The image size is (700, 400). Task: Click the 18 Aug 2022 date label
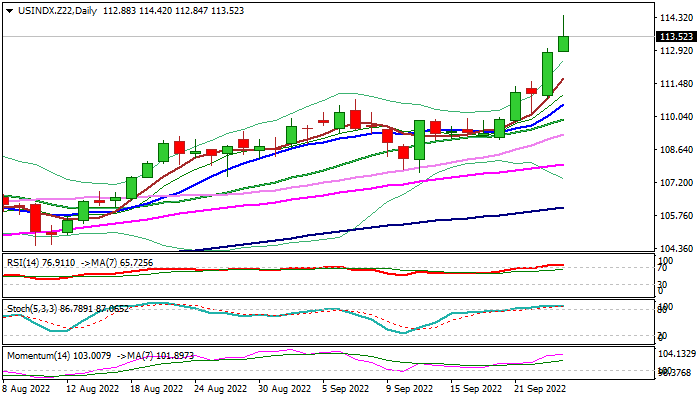pos(157,389)
